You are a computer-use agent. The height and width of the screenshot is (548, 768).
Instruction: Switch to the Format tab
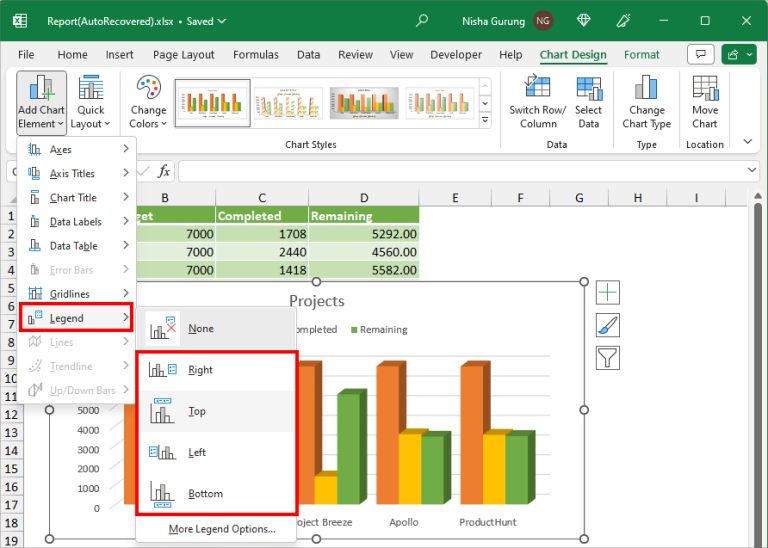[642, 55]
